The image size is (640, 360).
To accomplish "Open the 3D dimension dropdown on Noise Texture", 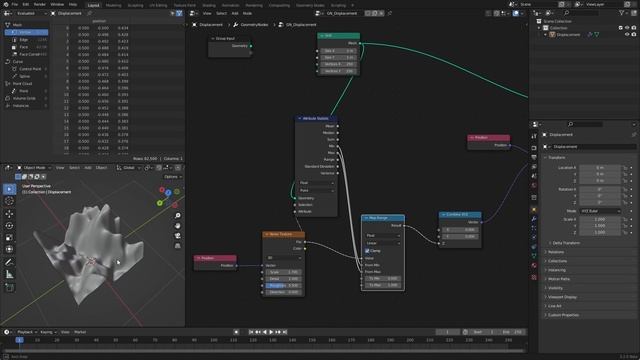I will pyautogui.click(x=284, y=258).
